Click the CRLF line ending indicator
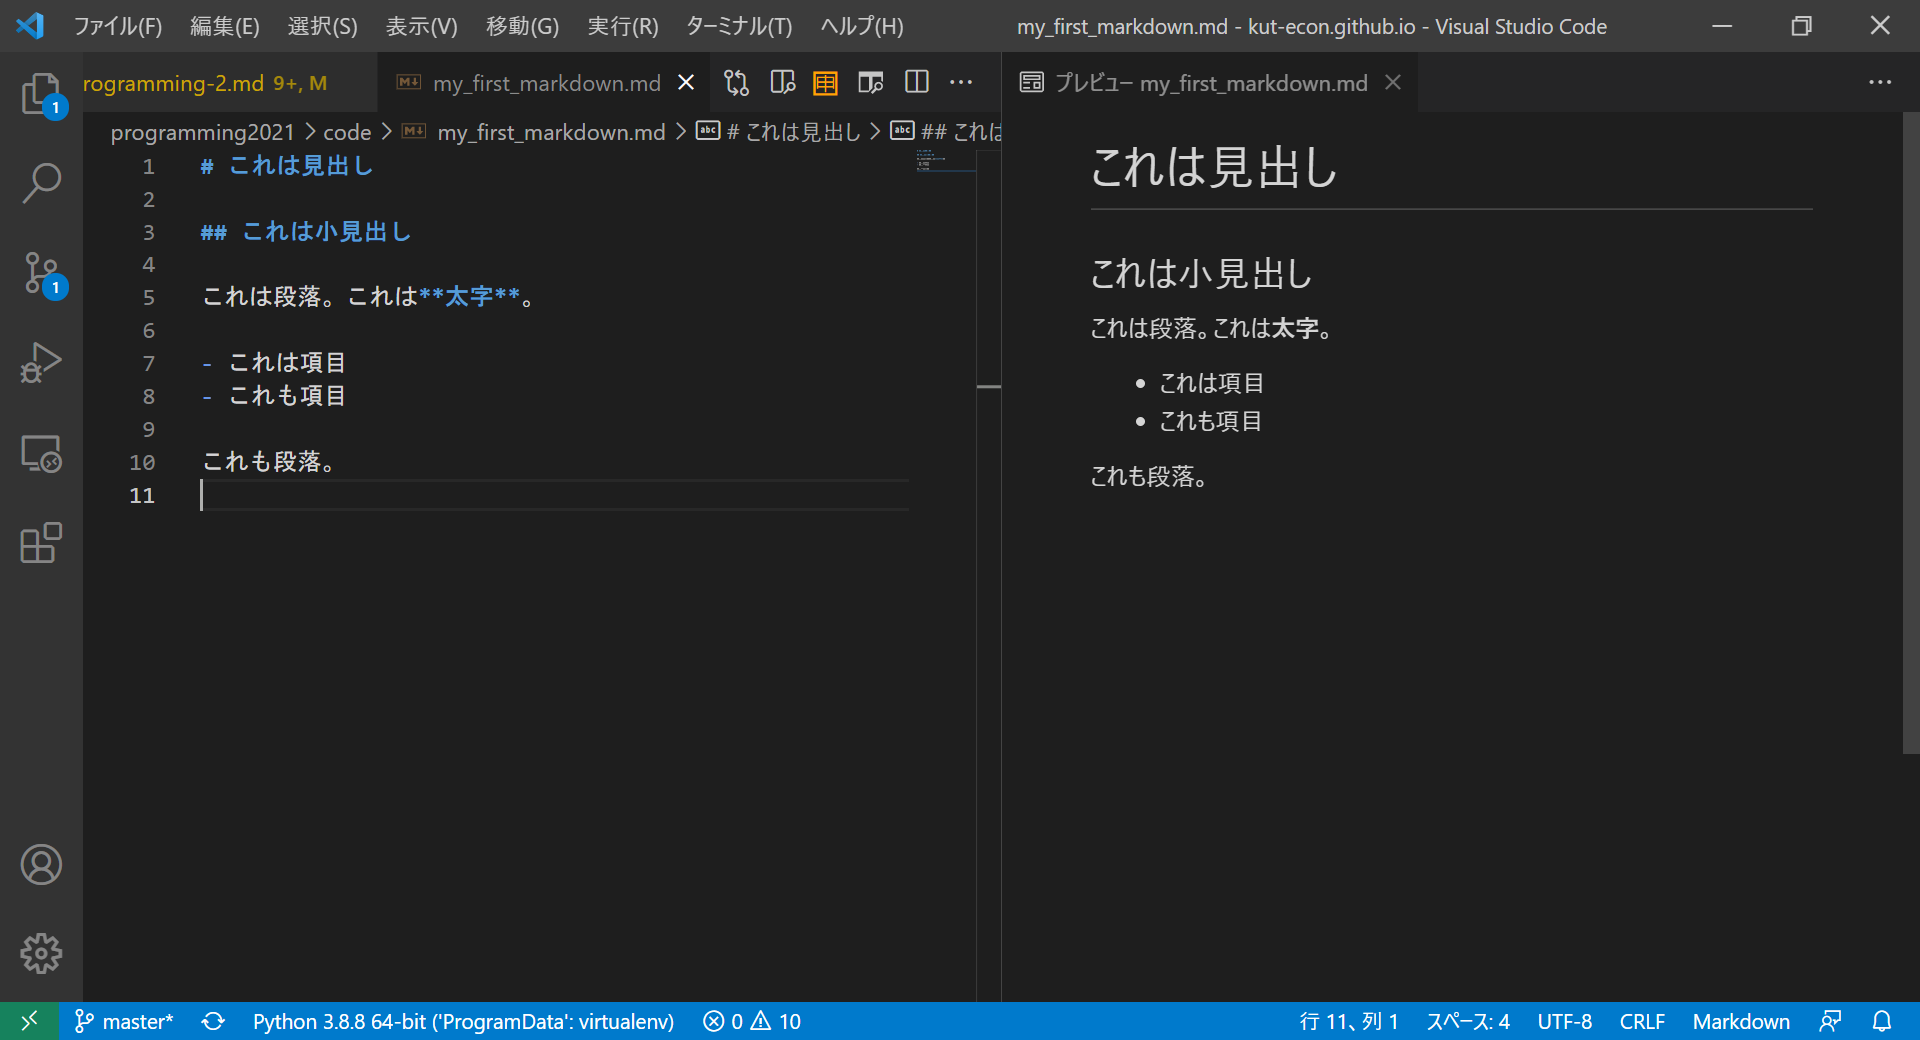Screen dimensions: 1920x1040 1642,1021
